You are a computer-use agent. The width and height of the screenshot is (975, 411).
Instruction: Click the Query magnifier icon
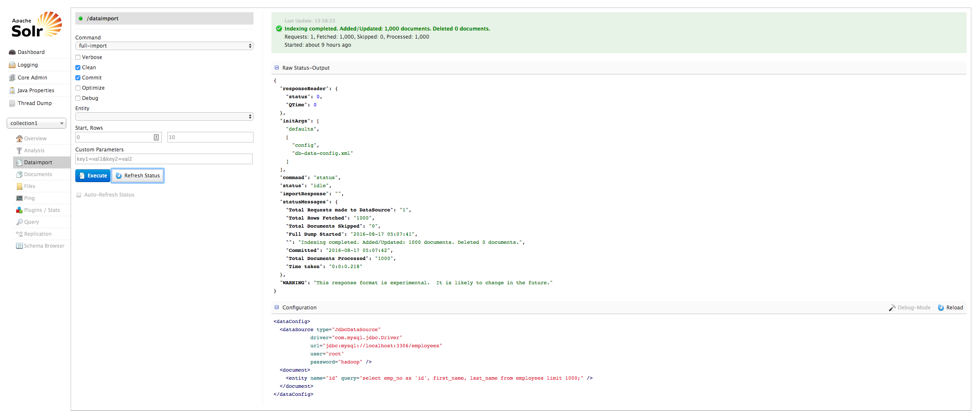click(x=19, y=222)
